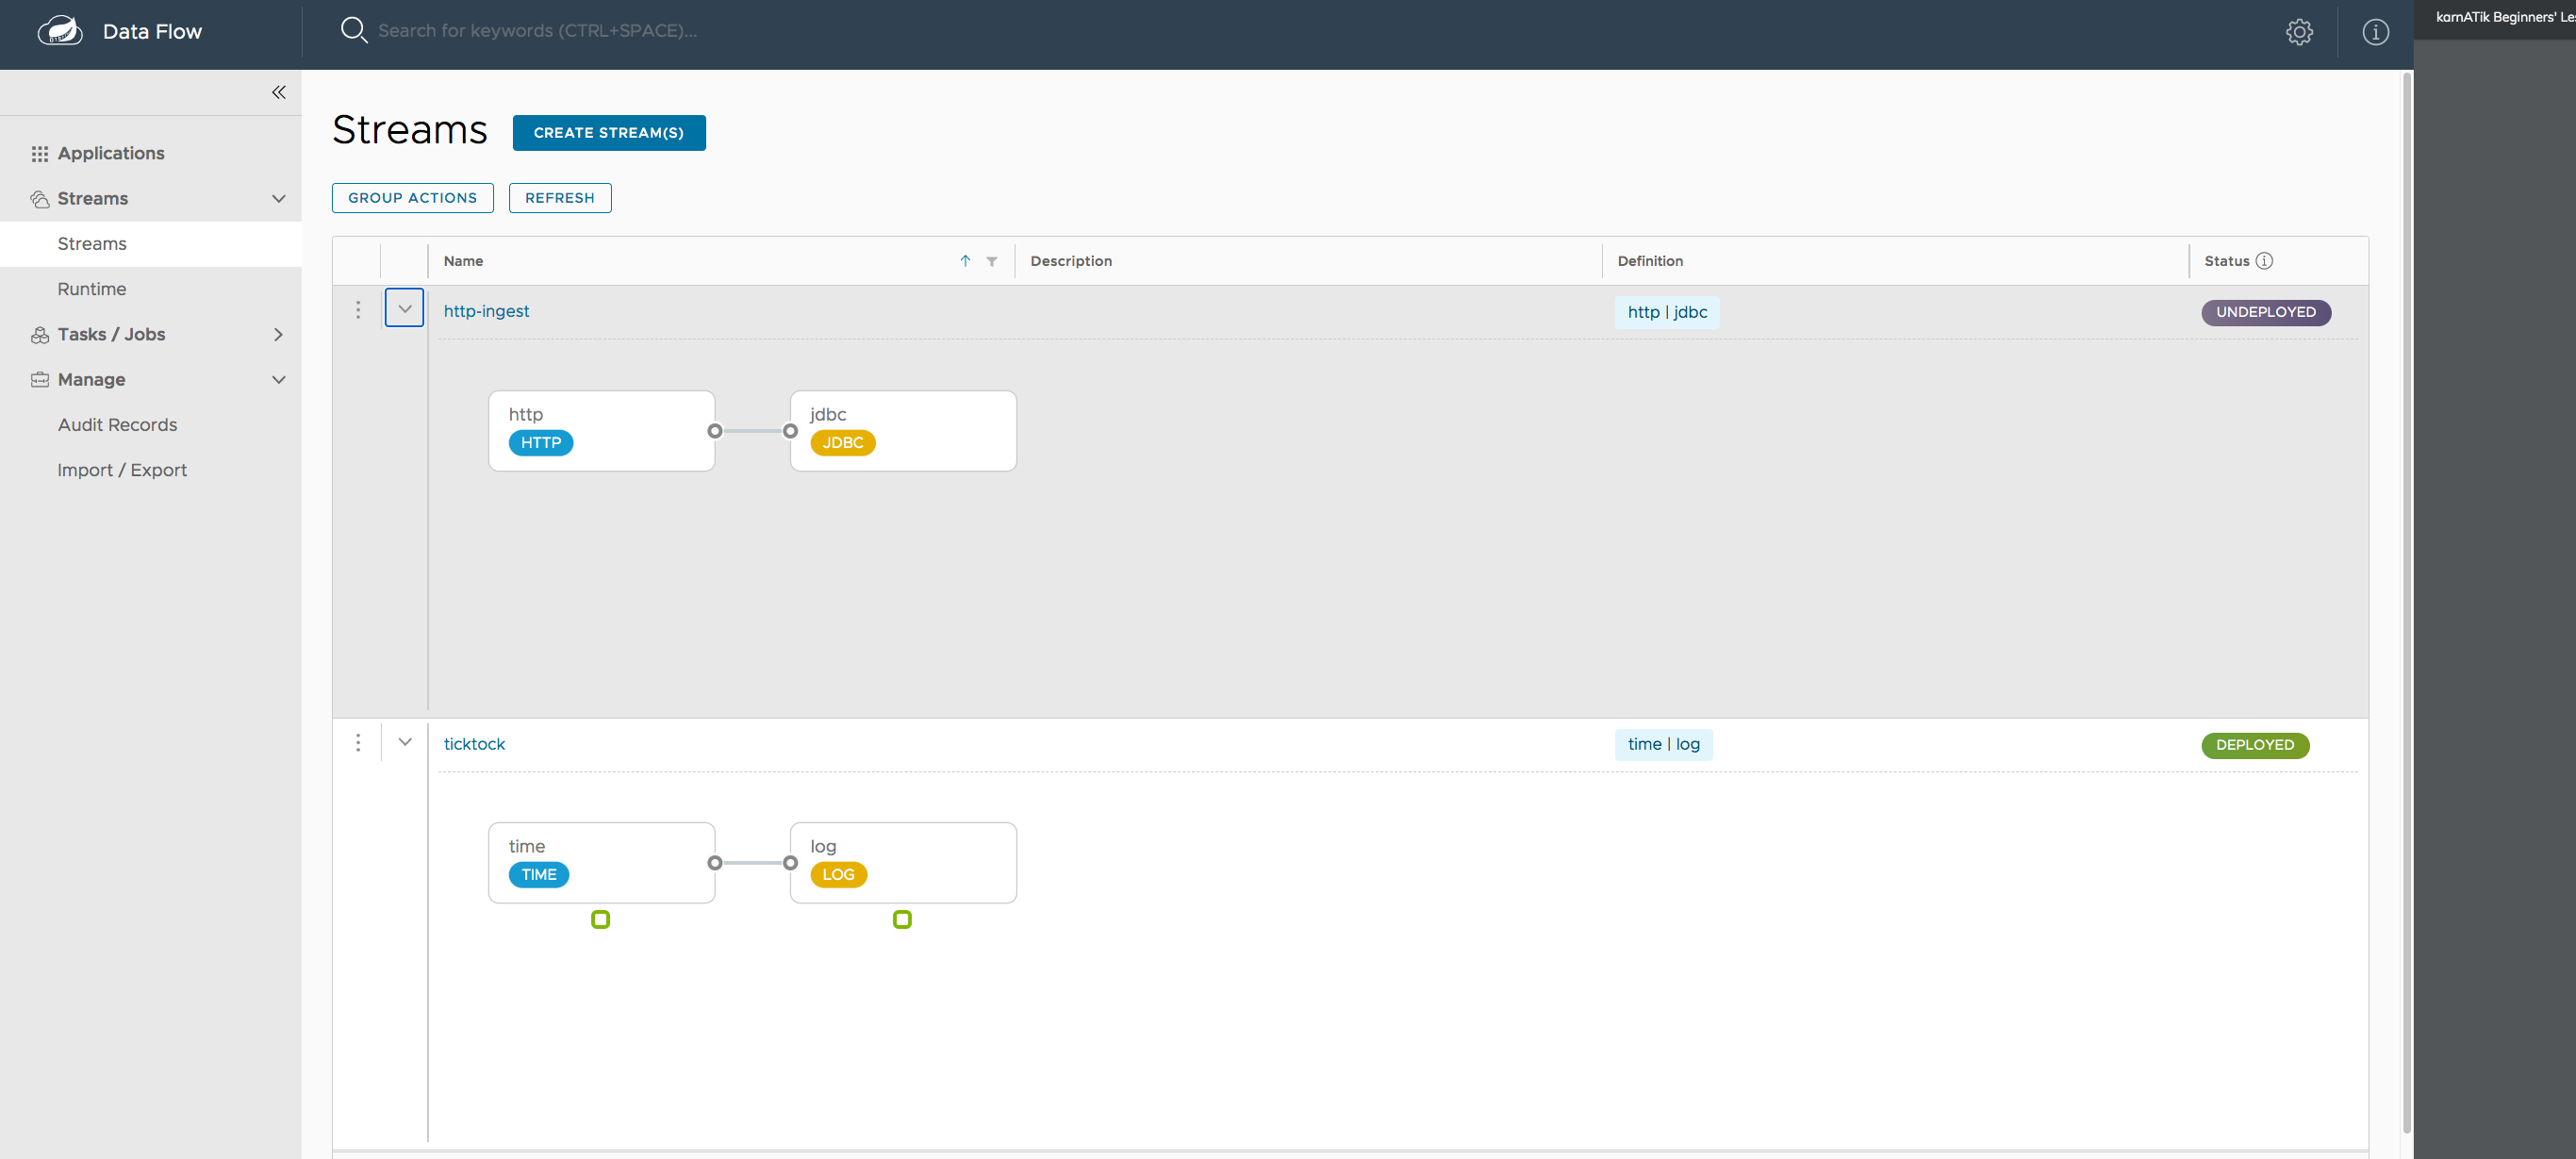
Task: Collapse the Streams sidebar section
Action: 278,198
